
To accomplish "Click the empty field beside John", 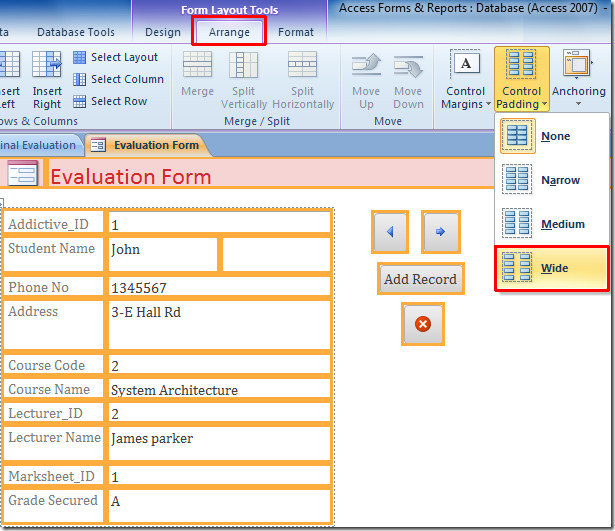I will (x=277, y=255).
